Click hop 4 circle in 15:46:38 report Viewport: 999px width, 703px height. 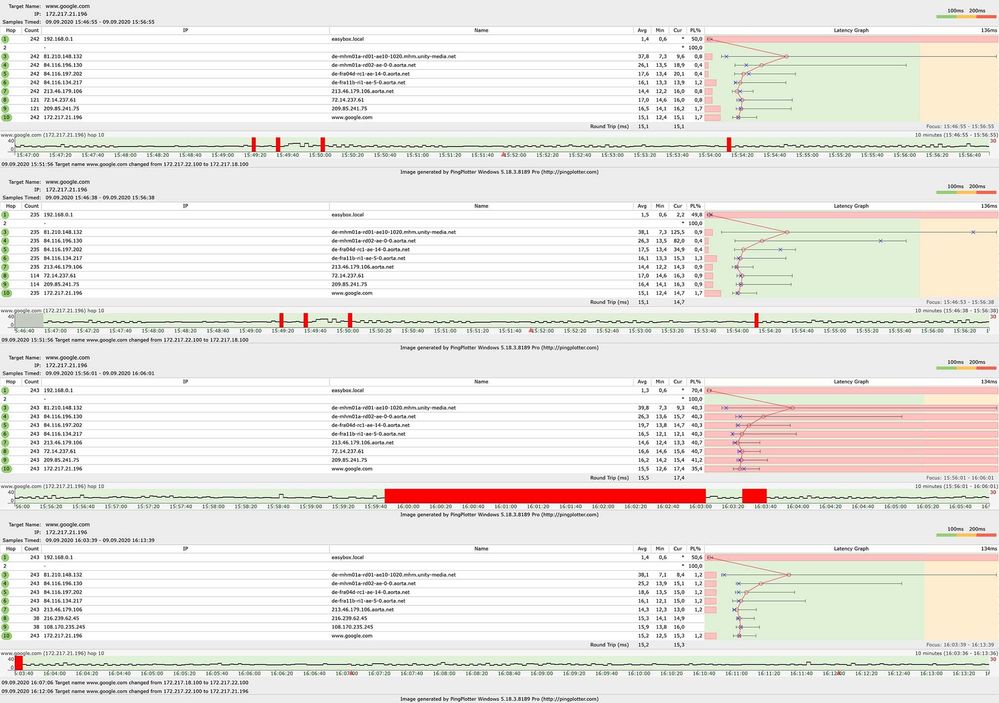click(5, 241)
